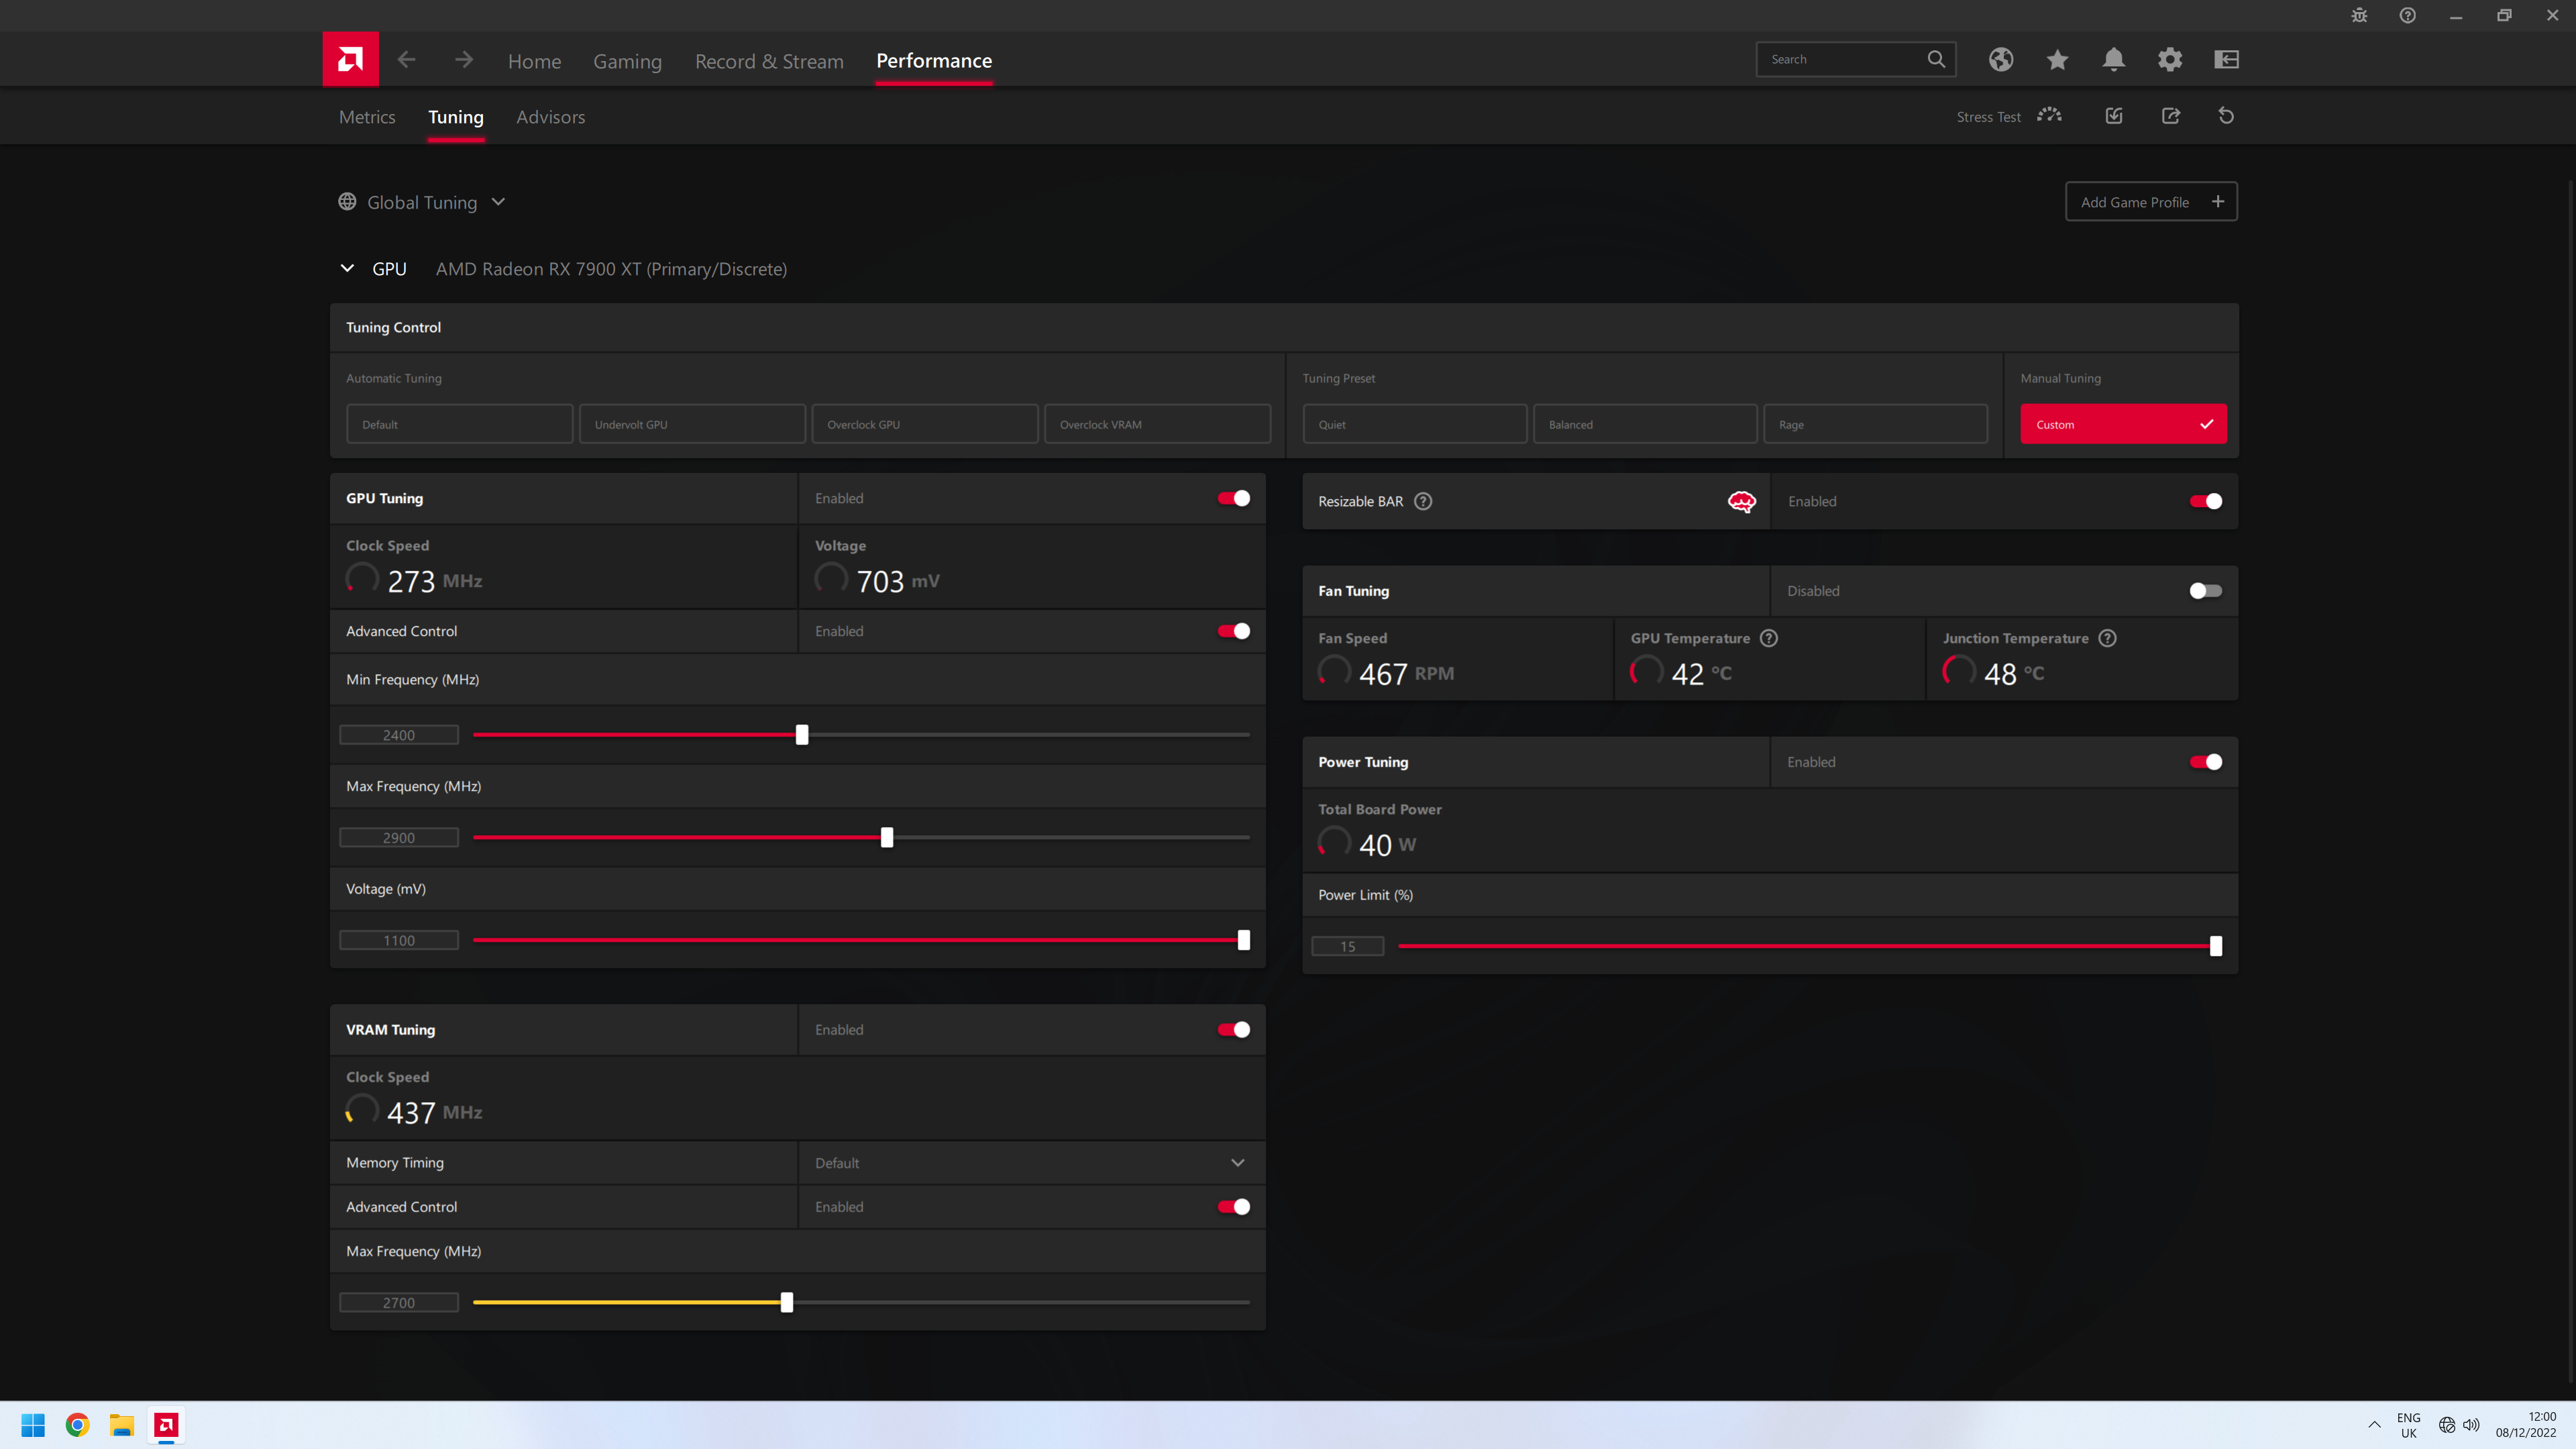Go to the Gaming menu
Image resolution: width=2576 pixels, height=1449 pixels.
627,61
